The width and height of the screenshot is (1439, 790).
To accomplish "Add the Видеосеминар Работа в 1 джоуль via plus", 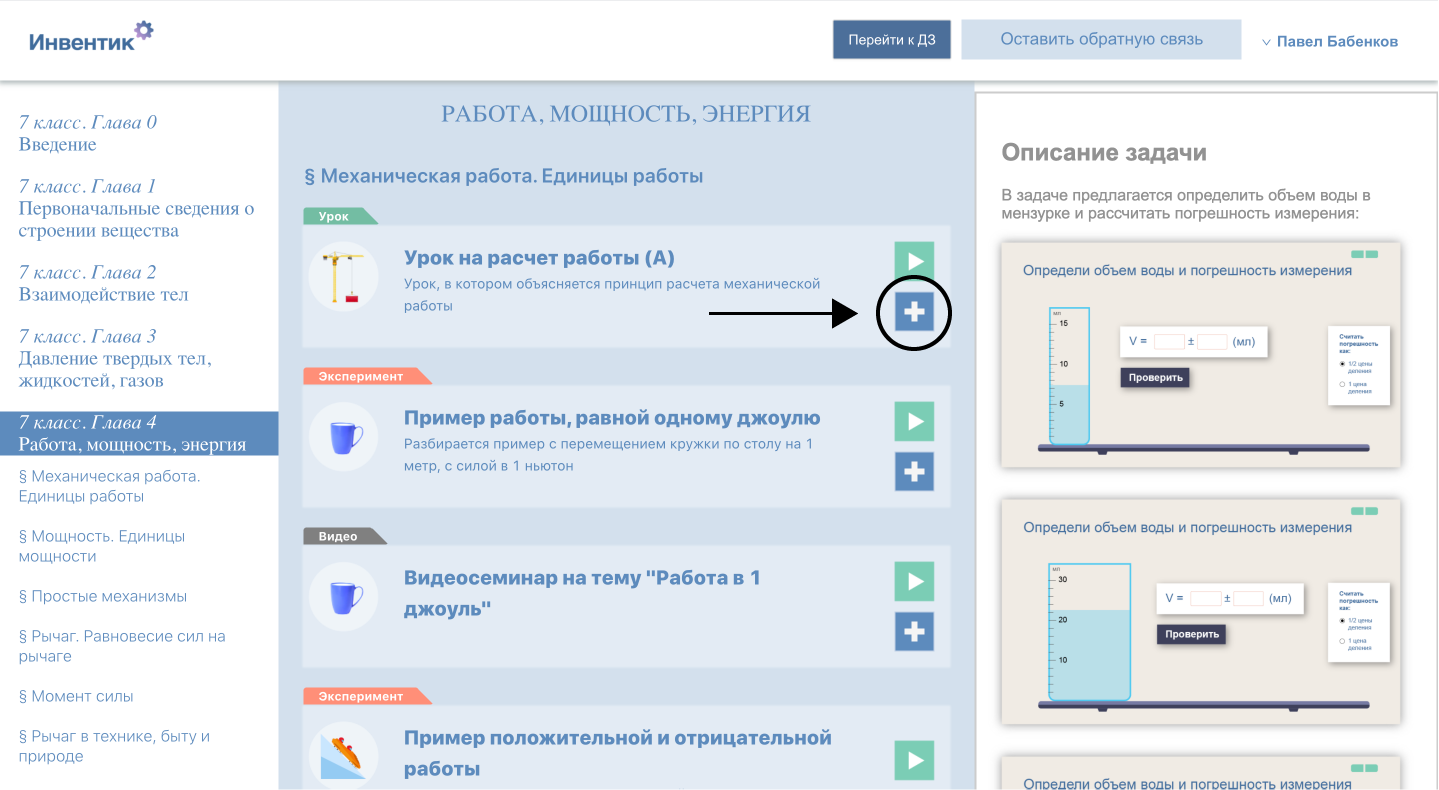I will (x=914, y=632).
